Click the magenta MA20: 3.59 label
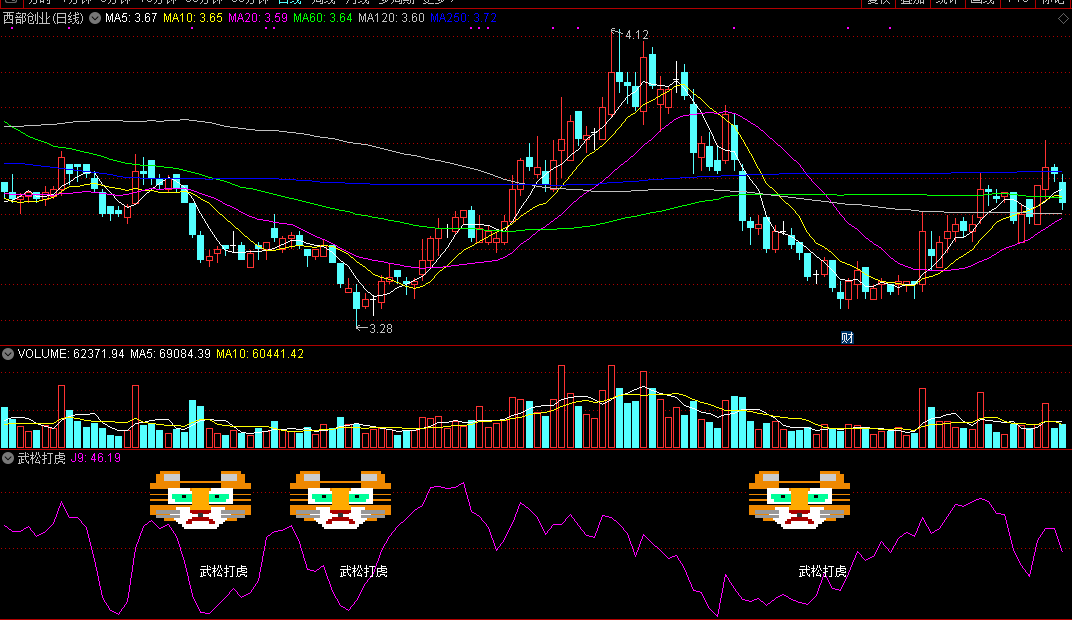This screenshot has width=1072, height=620. tap(258, 18)
